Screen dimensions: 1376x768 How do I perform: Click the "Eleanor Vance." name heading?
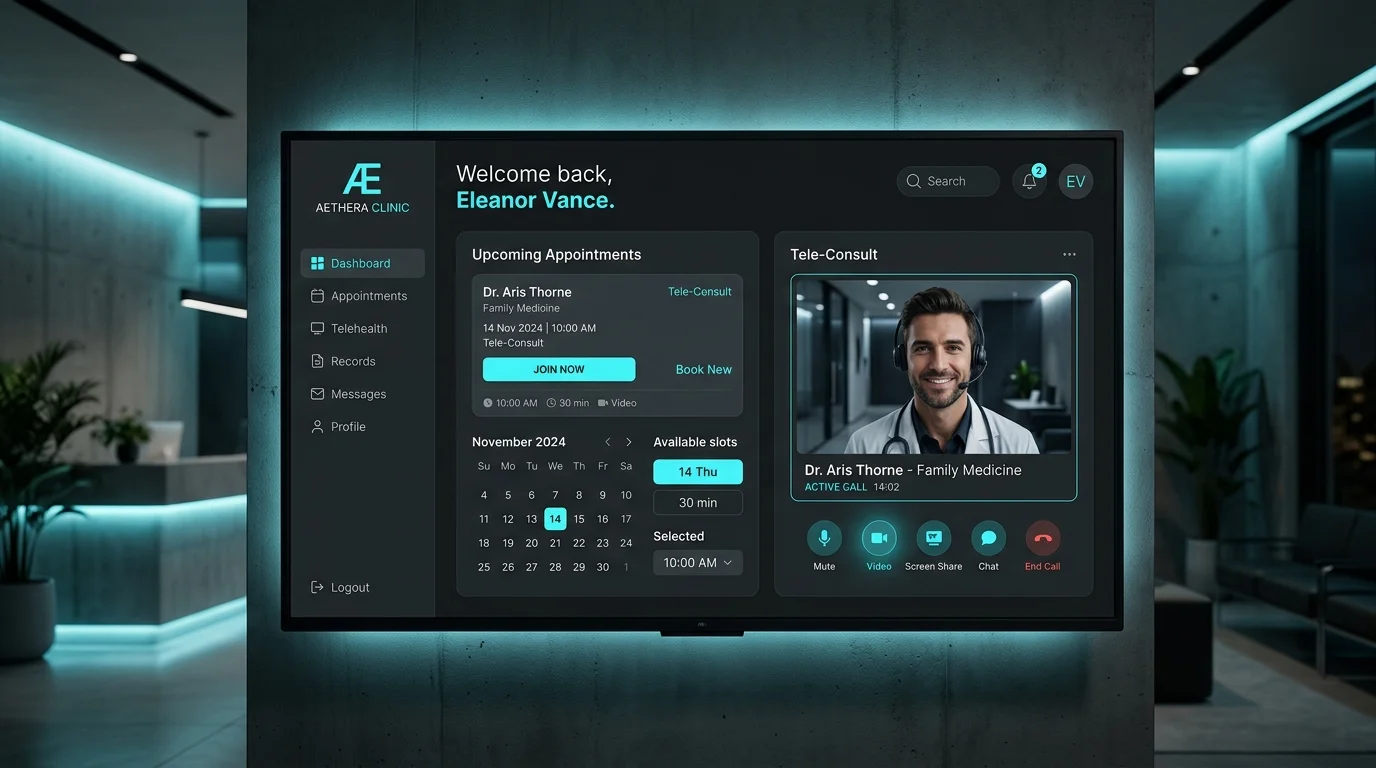tap(535, 201)
